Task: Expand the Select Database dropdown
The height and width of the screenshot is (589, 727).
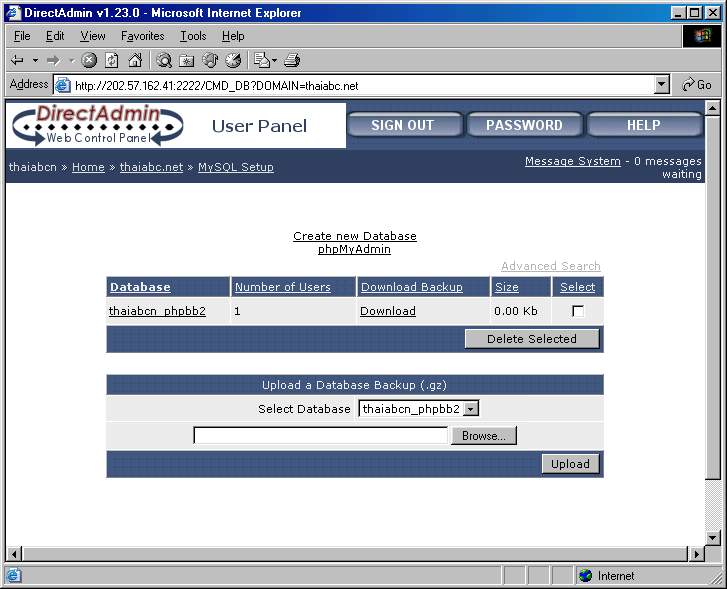Action: (x=471, y=408)
